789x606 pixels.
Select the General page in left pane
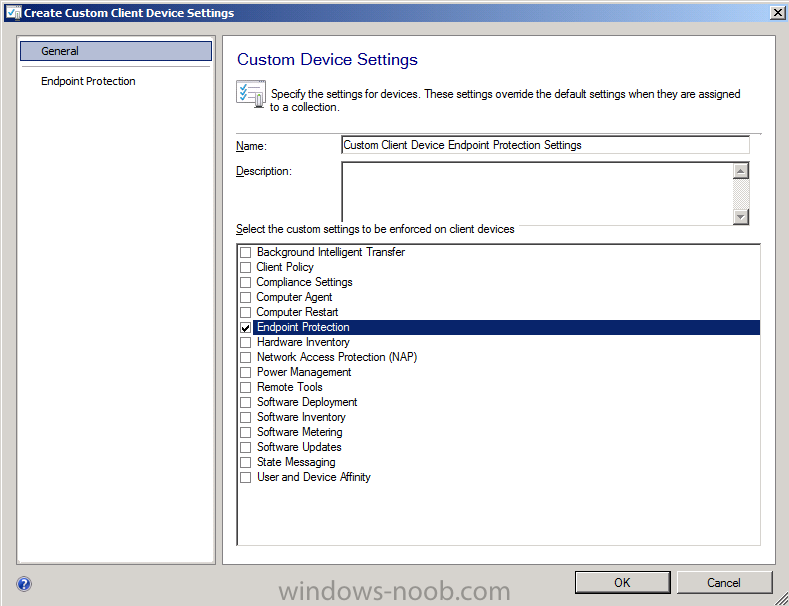click(116, 51)
